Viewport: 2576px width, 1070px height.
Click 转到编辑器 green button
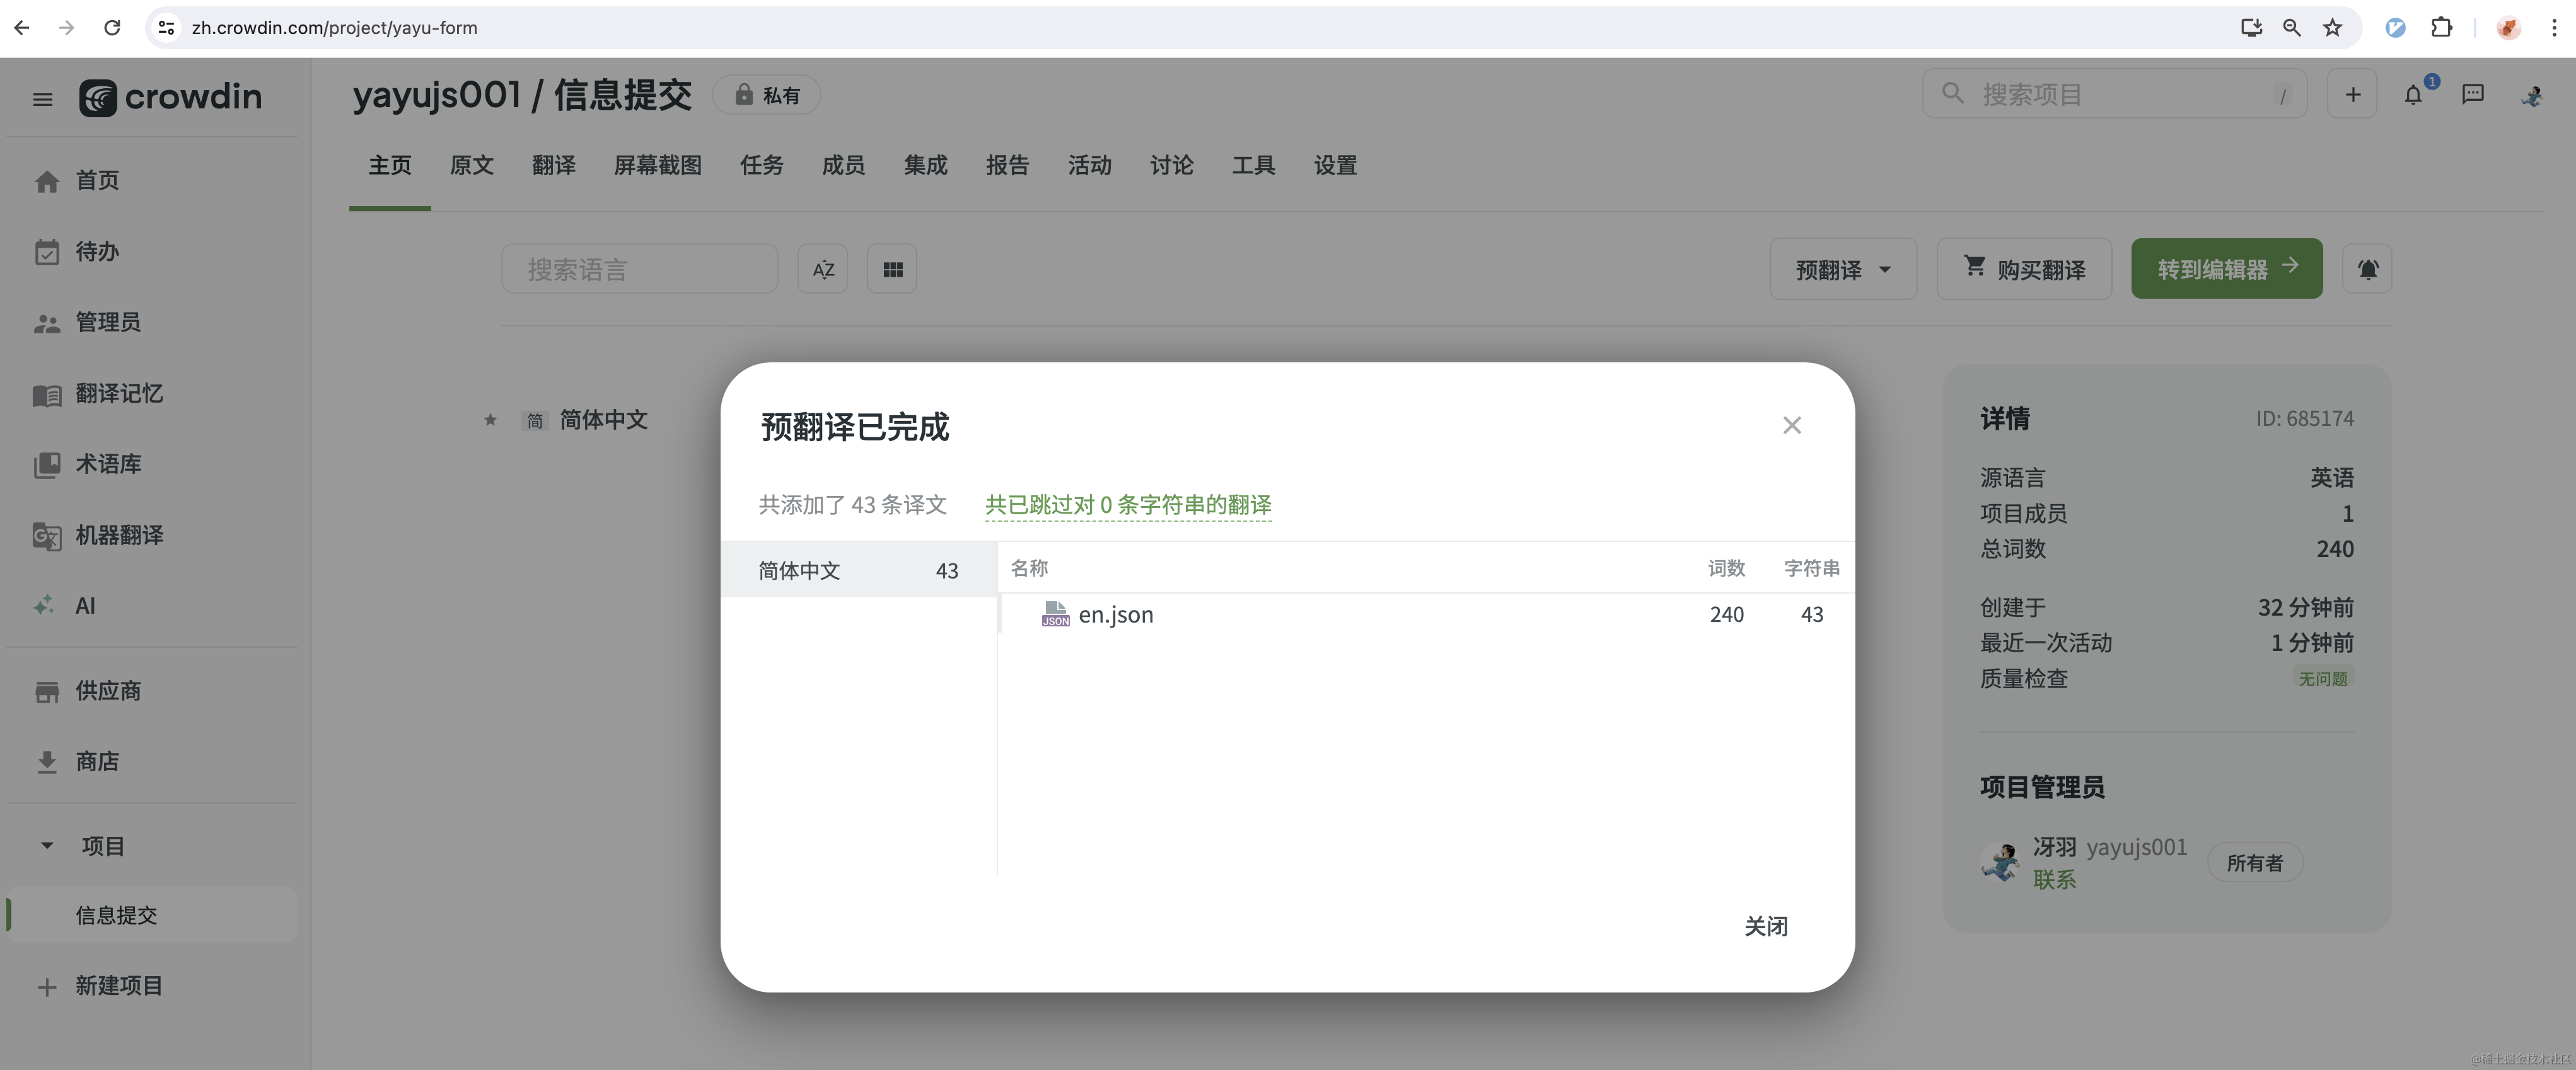coord(2226,269)
